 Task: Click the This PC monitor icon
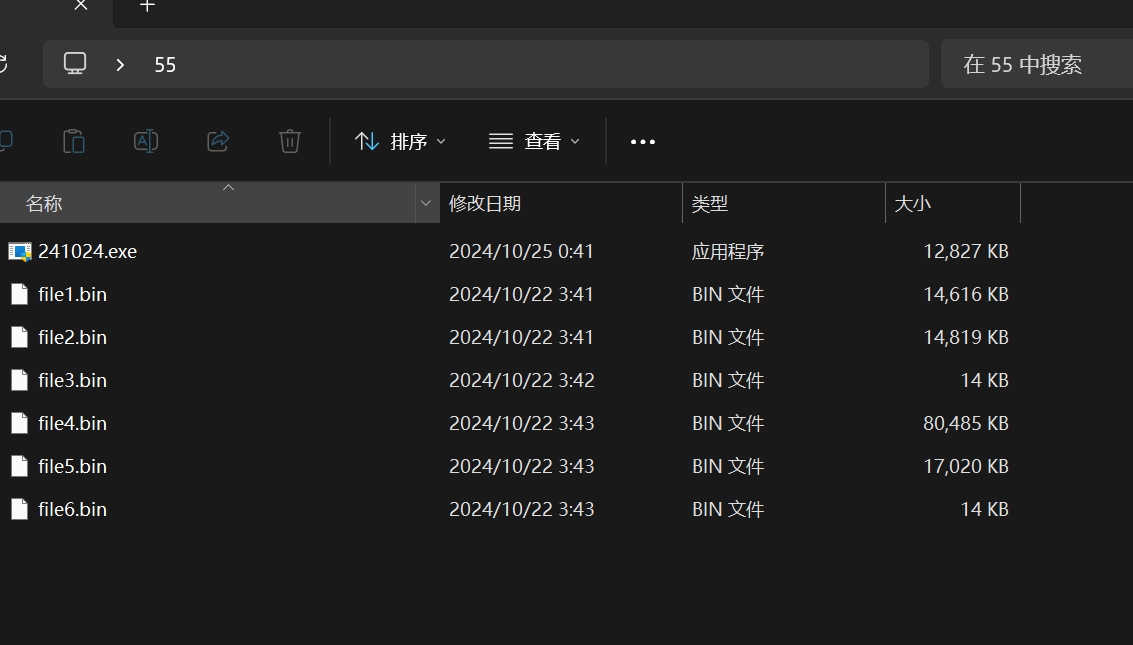pyautogui.click(x=75, y=64)
